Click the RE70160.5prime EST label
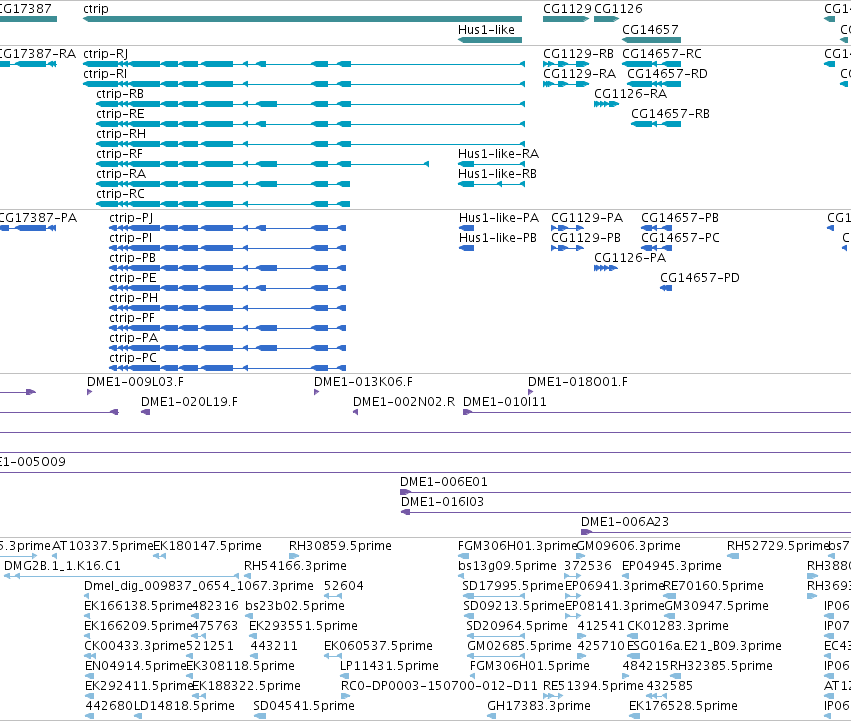The width and height of the screenshot is (851, 721). click(x=713, y=586)
